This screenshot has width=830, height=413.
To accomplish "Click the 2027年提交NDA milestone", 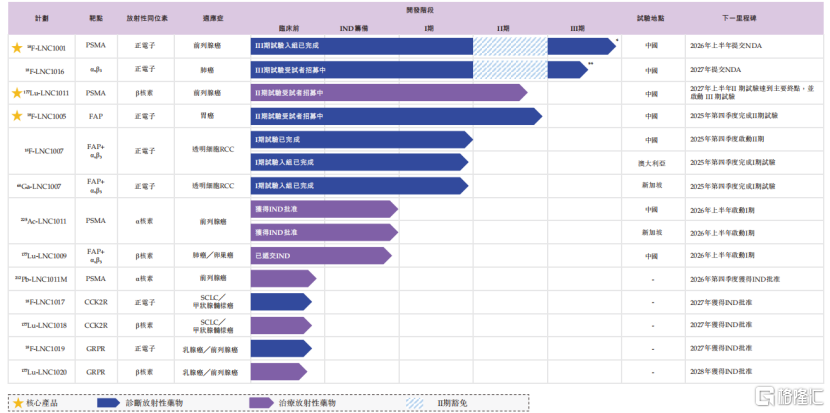I will [x=716, y=69].
